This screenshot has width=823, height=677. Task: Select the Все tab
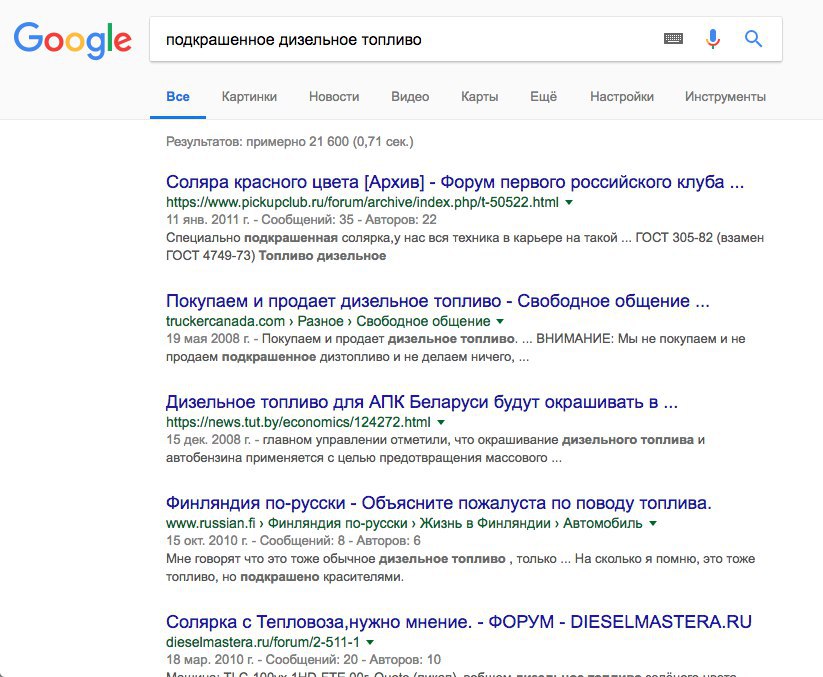178,97
